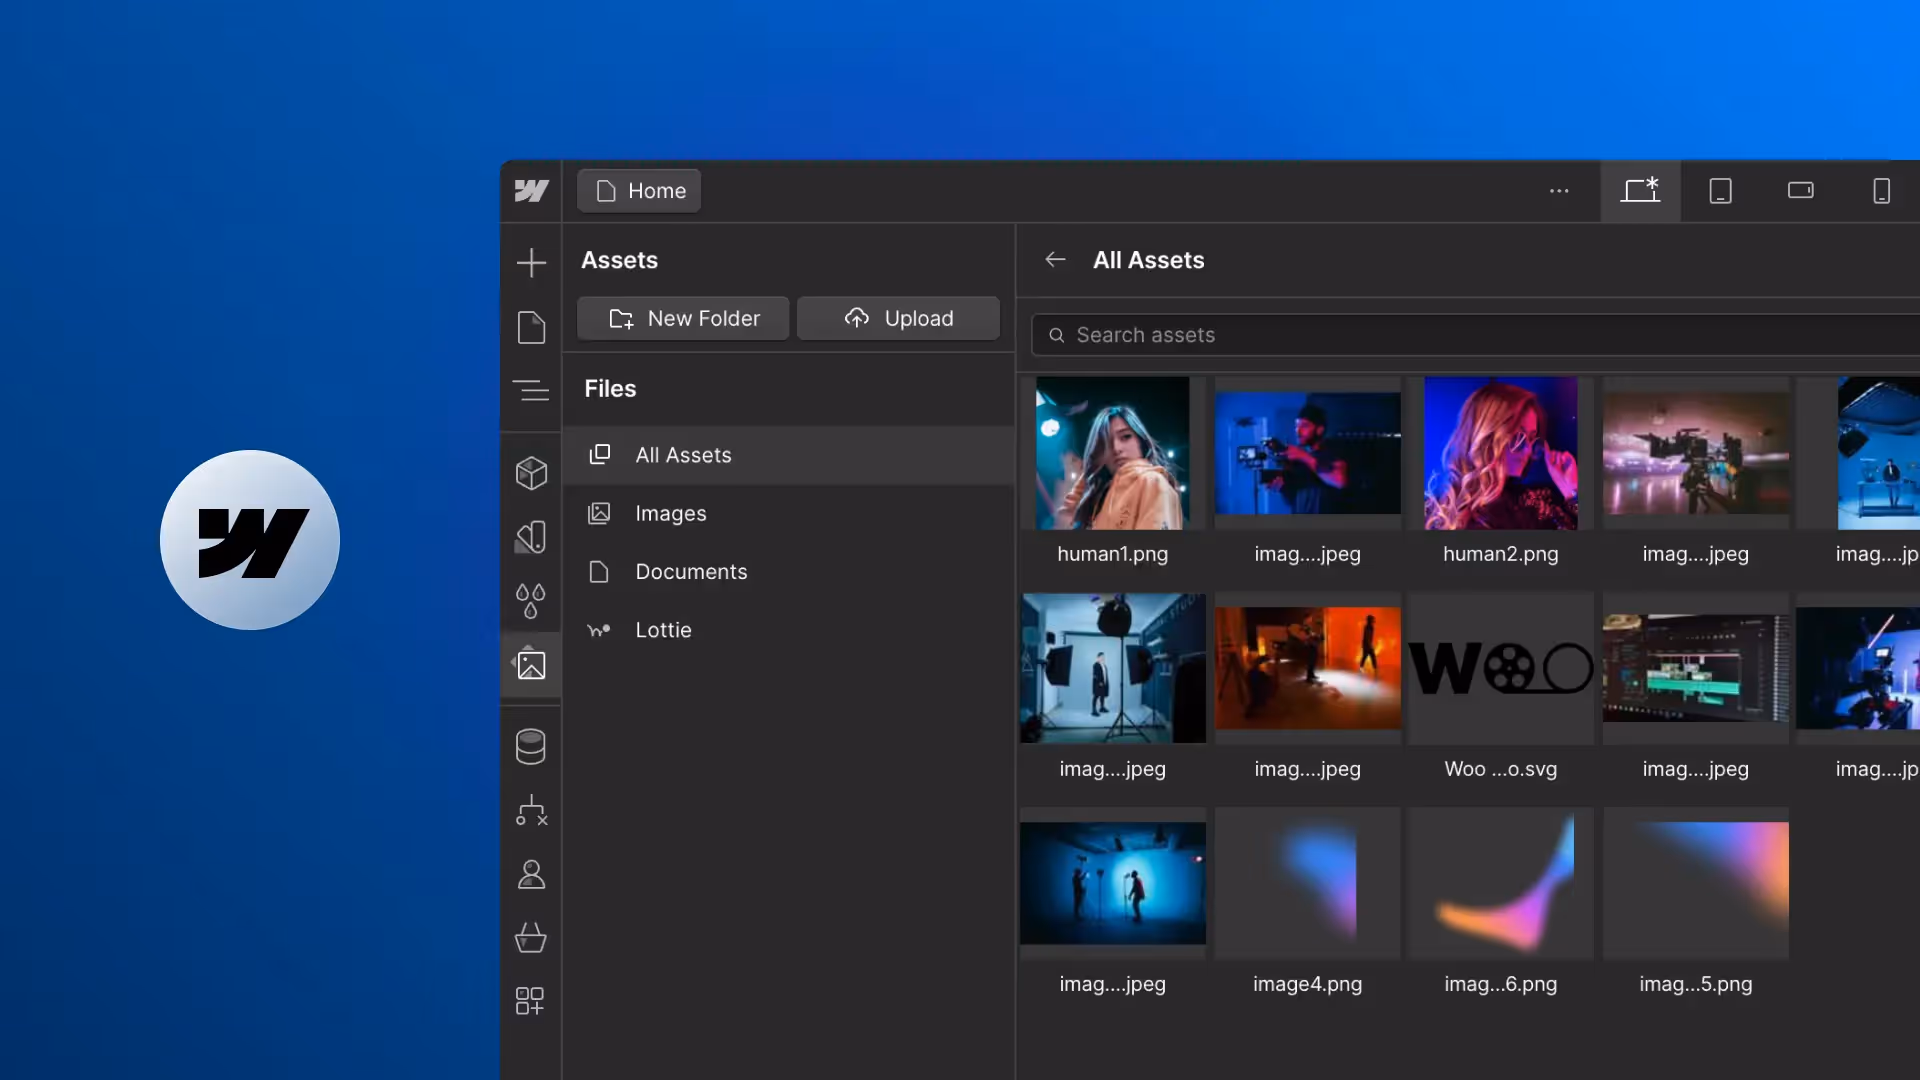Switch to desktop base breakpoint

(x=1640, y=191)
